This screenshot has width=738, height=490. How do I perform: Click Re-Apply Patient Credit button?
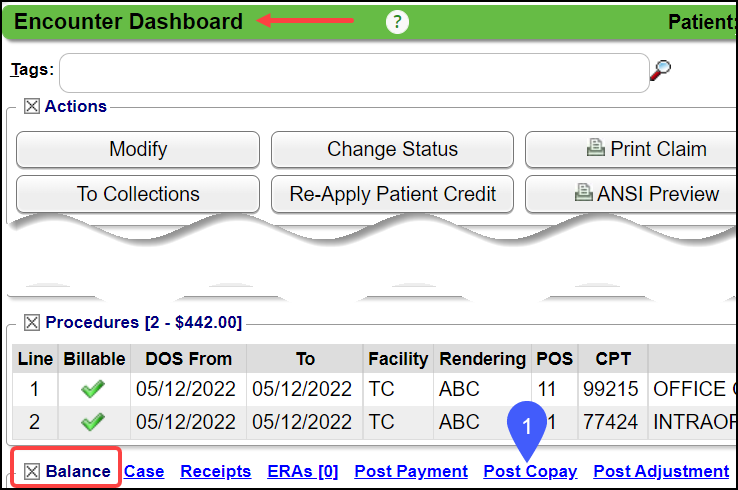[392, 194]
